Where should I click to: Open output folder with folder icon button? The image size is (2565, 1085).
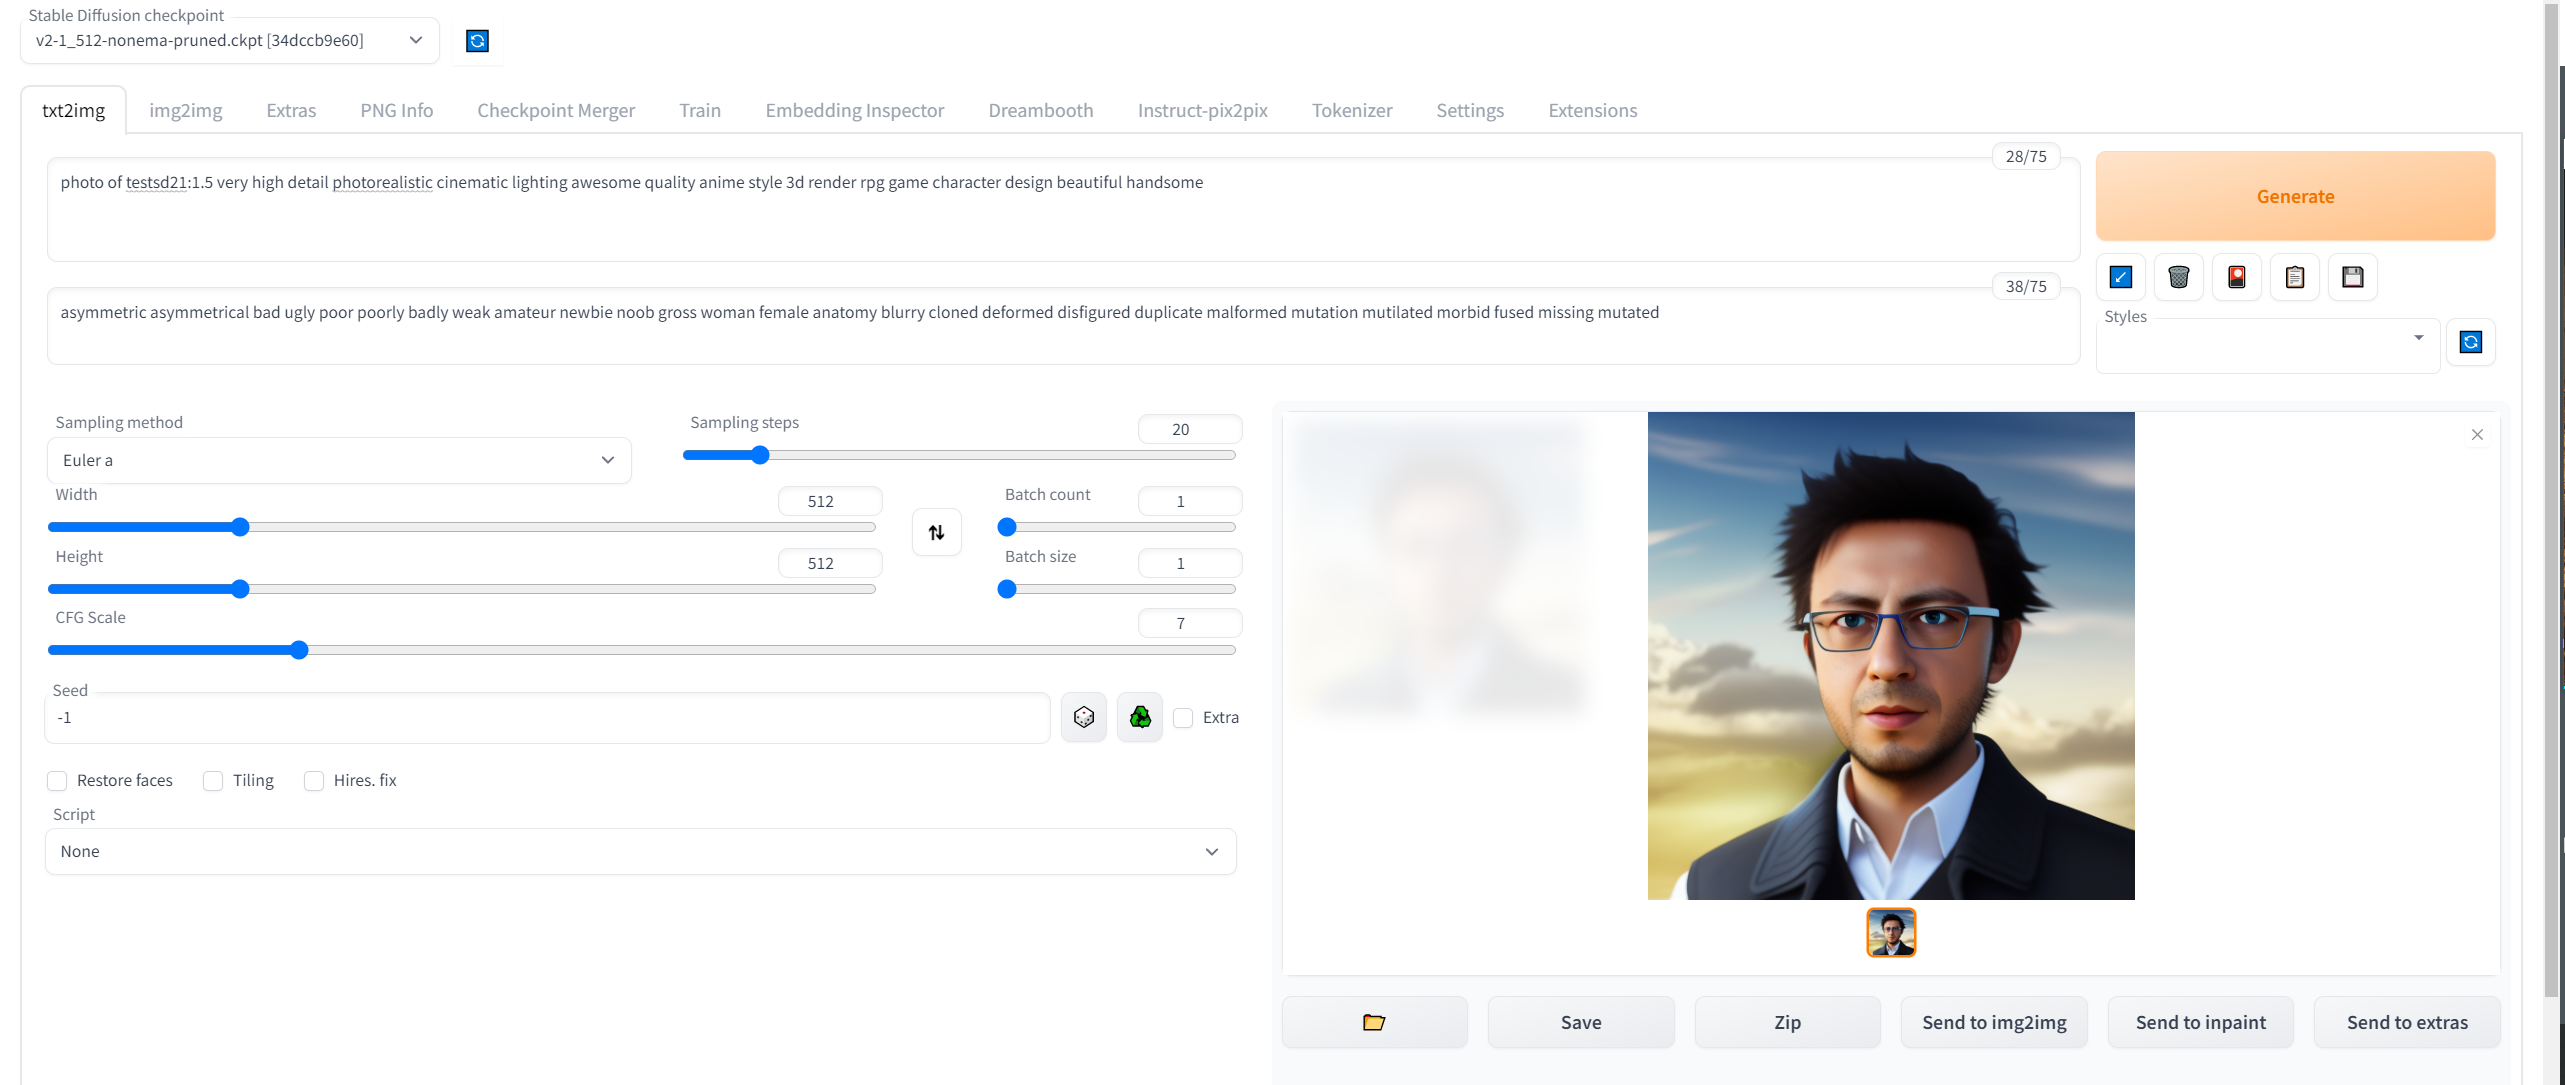coord(1374,1022)
